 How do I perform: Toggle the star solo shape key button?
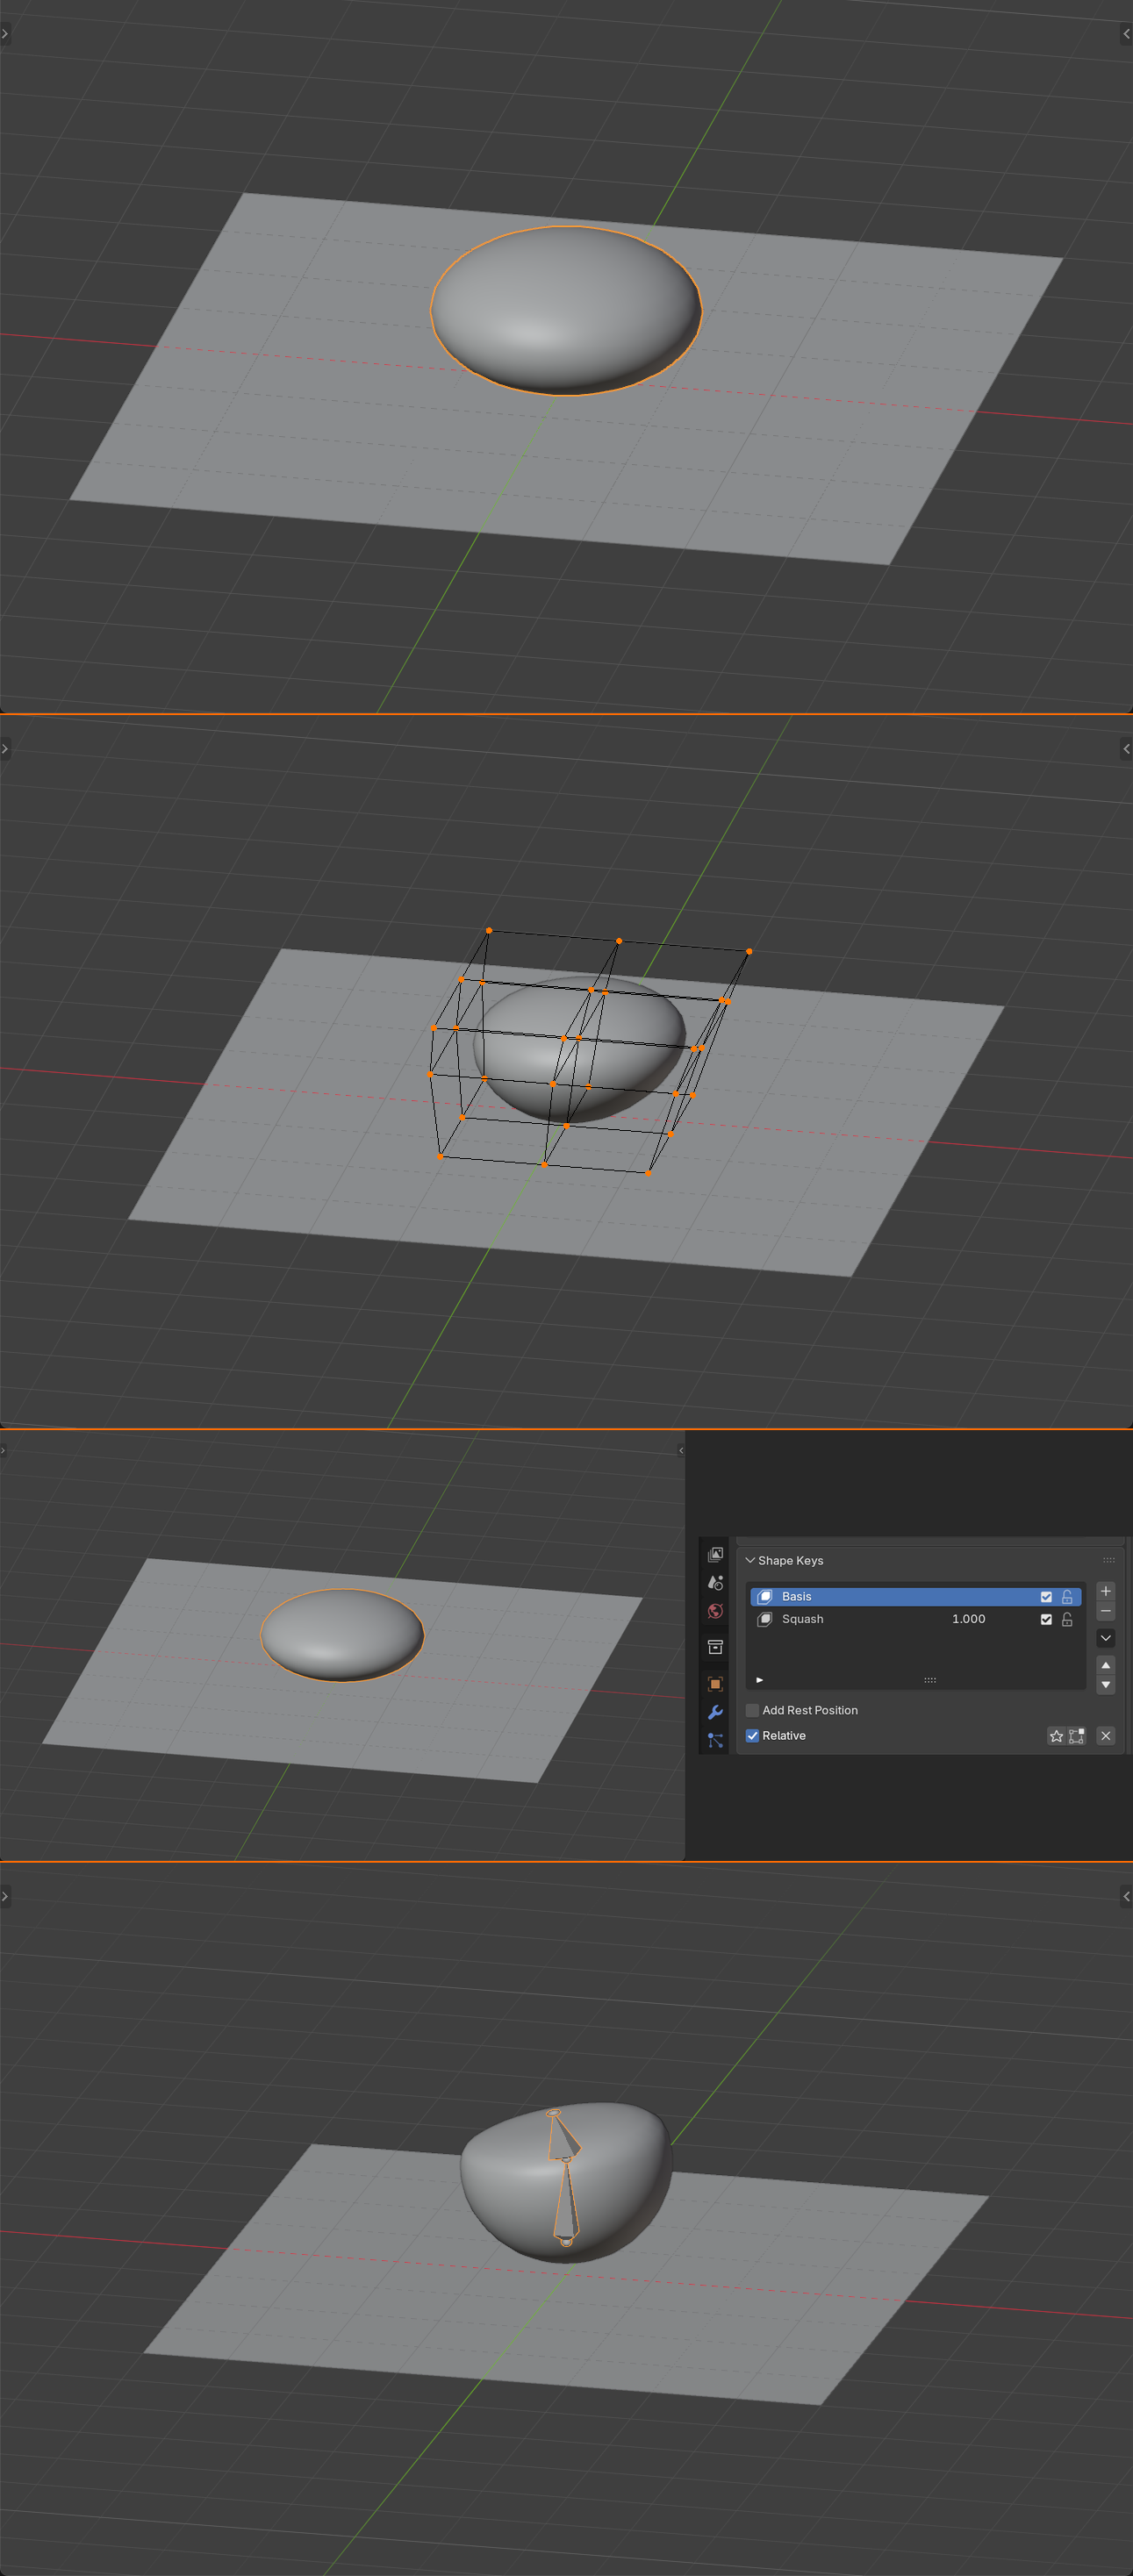(x=1056, y=1736)
